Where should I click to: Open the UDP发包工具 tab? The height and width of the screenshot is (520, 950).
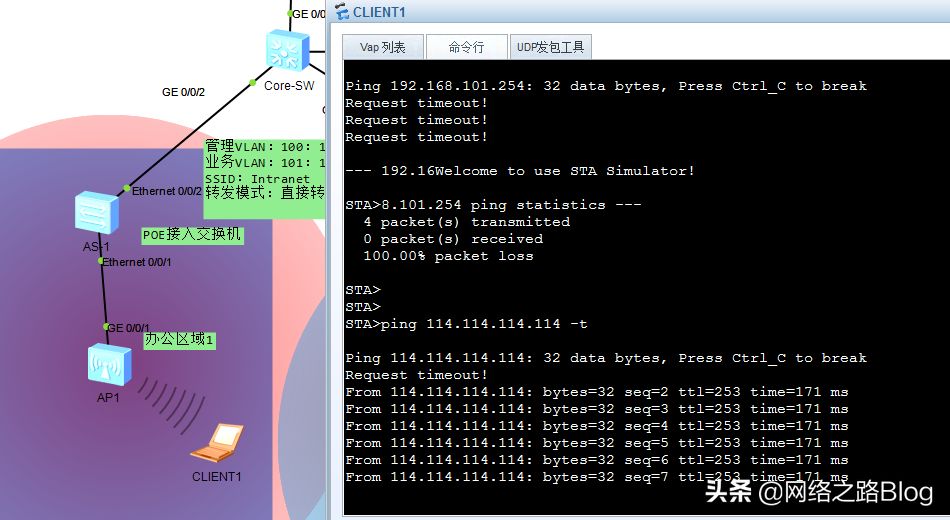(550, 47)
